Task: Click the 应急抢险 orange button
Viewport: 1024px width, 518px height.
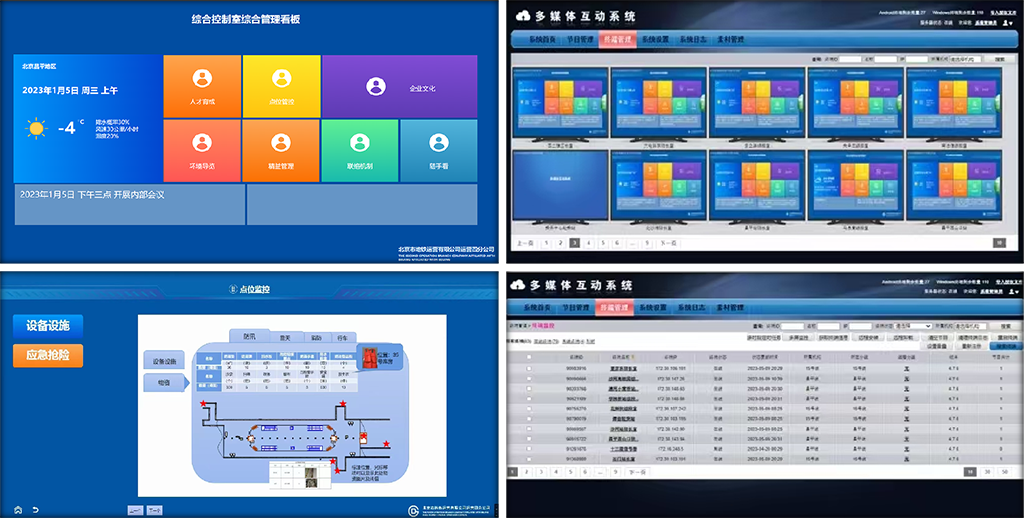Action: [48, 355]
